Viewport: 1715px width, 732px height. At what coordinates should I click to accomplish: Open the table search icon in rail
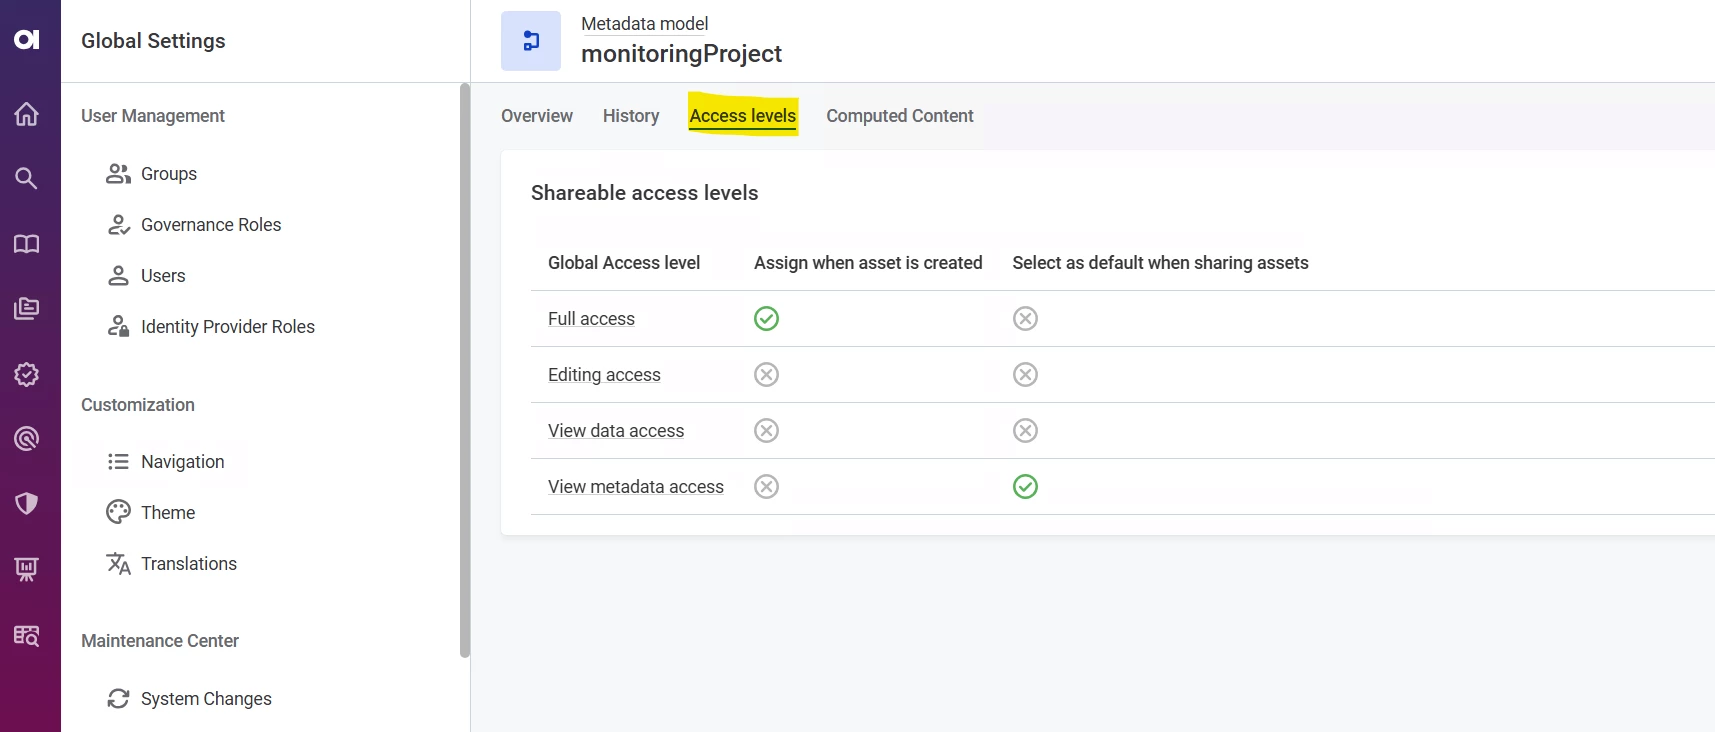click(27, 635)
